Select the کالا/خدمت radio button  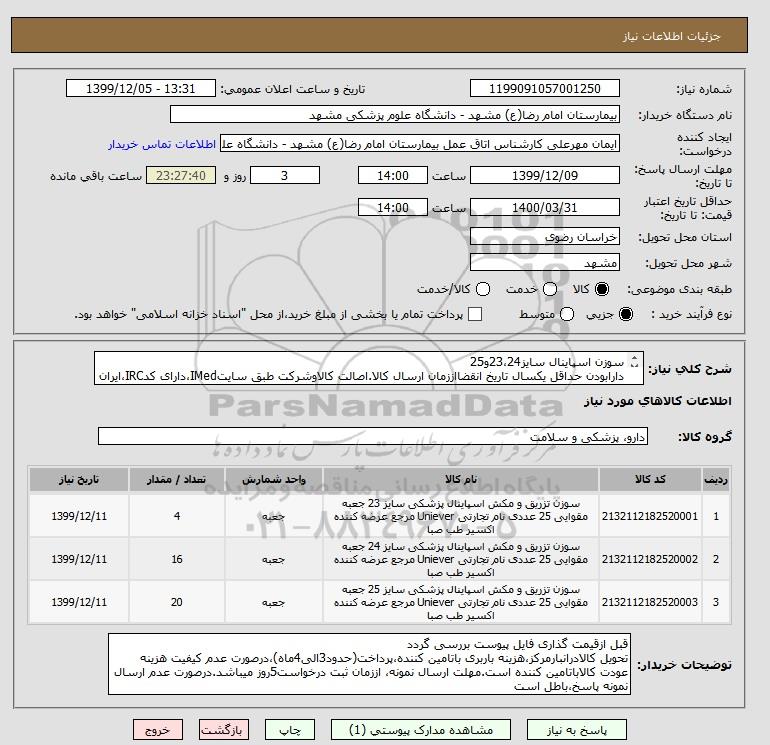483,289
